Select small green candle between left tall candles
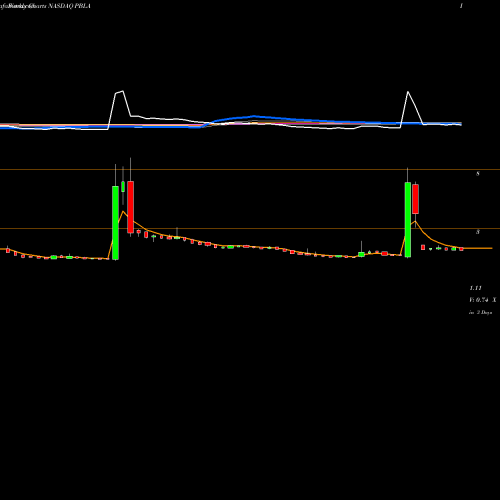Viewport: 500px width, 500px height. pyautogui.click(x=123, y=186)
